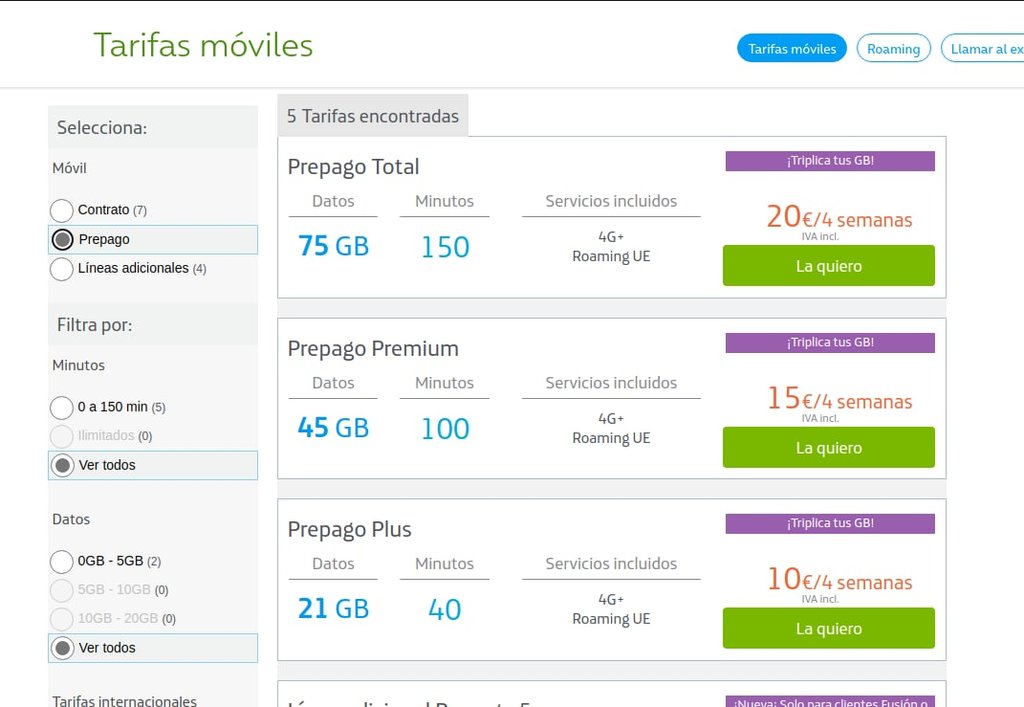Select the Contrato radio button
This screenshot has height=707, width=1024.
coord(62,210)
